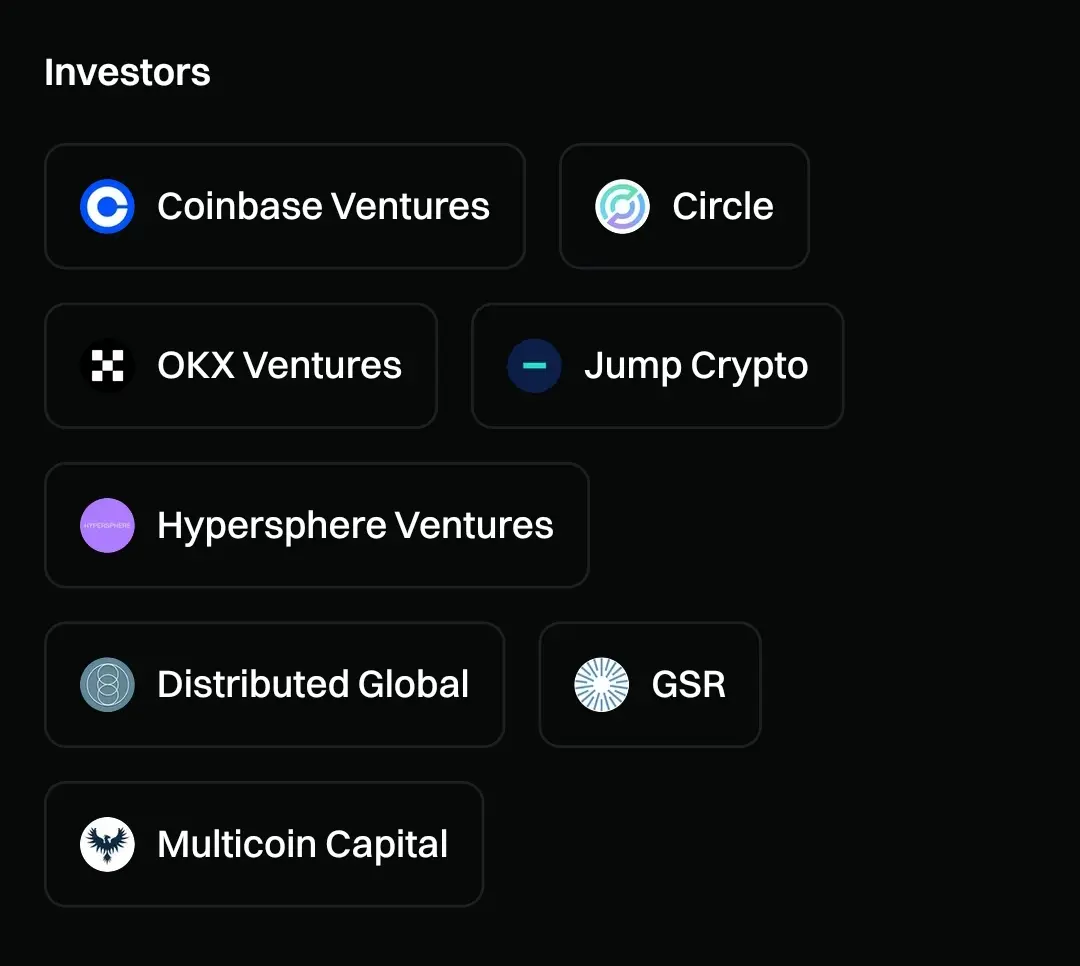Click the Multicoin Capital phoenix icon
The width and height of the screenshot is (1080, 966).
click(107, 844)
